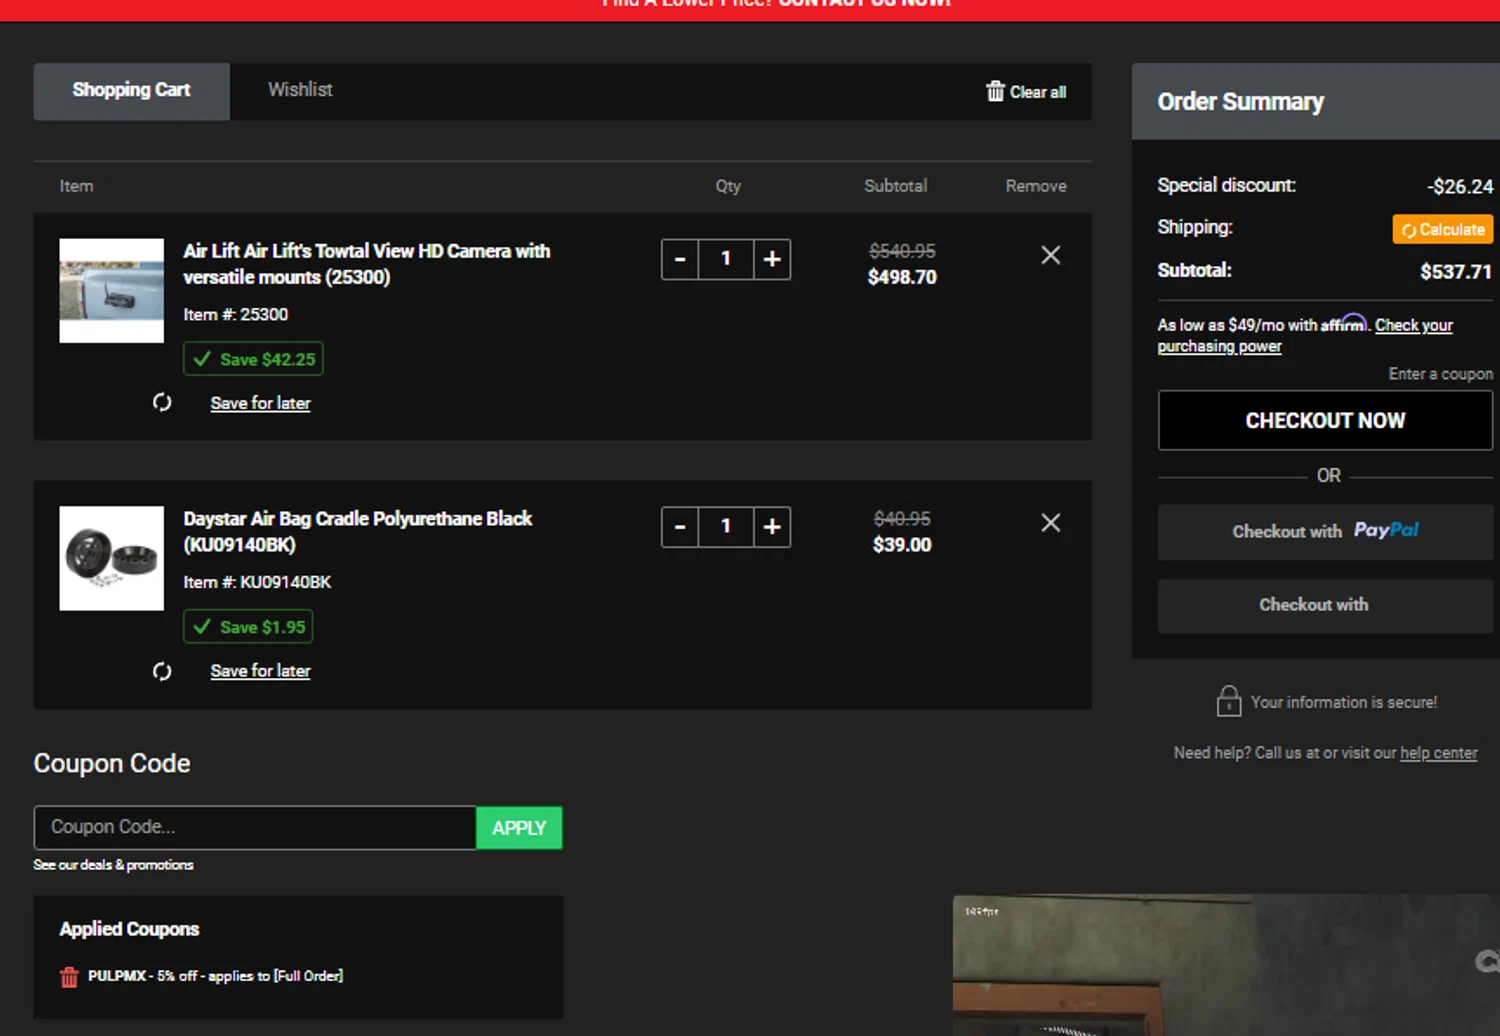Click the Save $1.95 badge
The height and width of the screenshot is (1036, 1500).
pyautogui.click(x=248, y=627)
